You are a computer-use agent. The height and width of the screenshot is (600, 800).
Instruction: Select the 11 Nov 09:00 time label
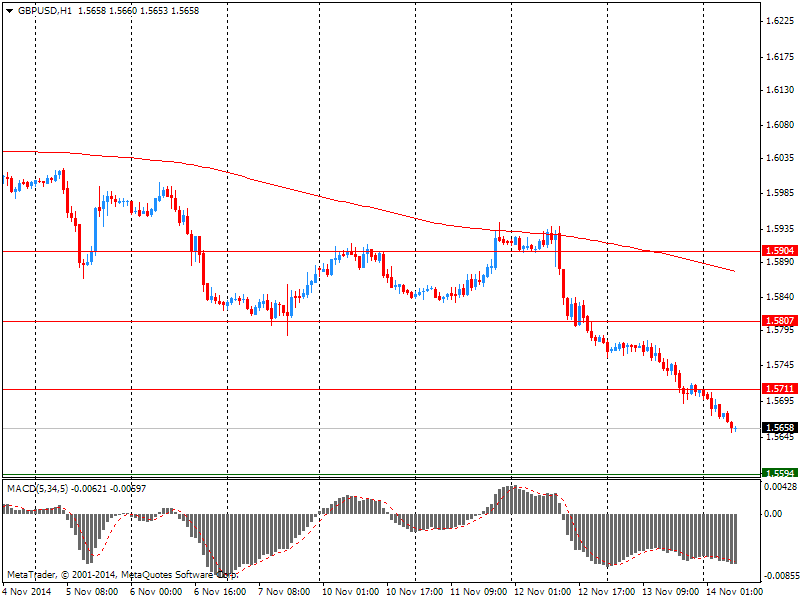(x=479, y=591)
